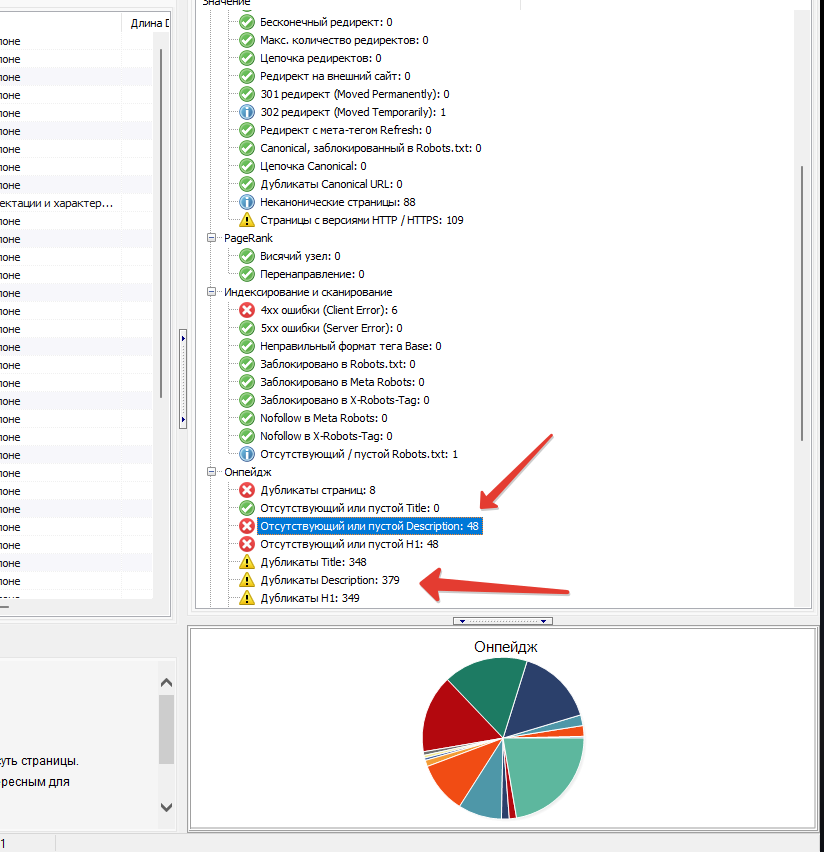Select Дубликаты Description: 379 item
This screenshot has width=824, height=852.
point(330,580)
